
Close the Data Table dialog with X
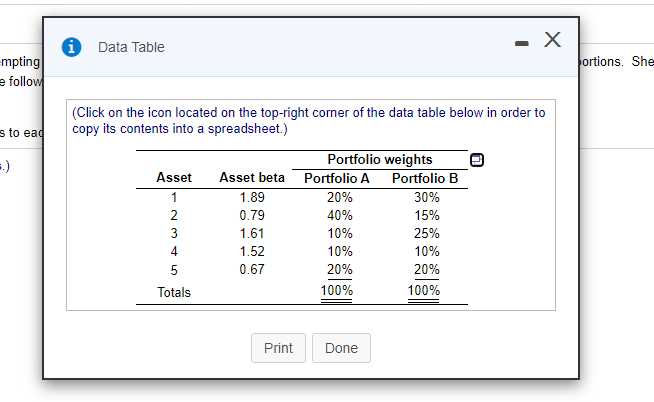552,40
